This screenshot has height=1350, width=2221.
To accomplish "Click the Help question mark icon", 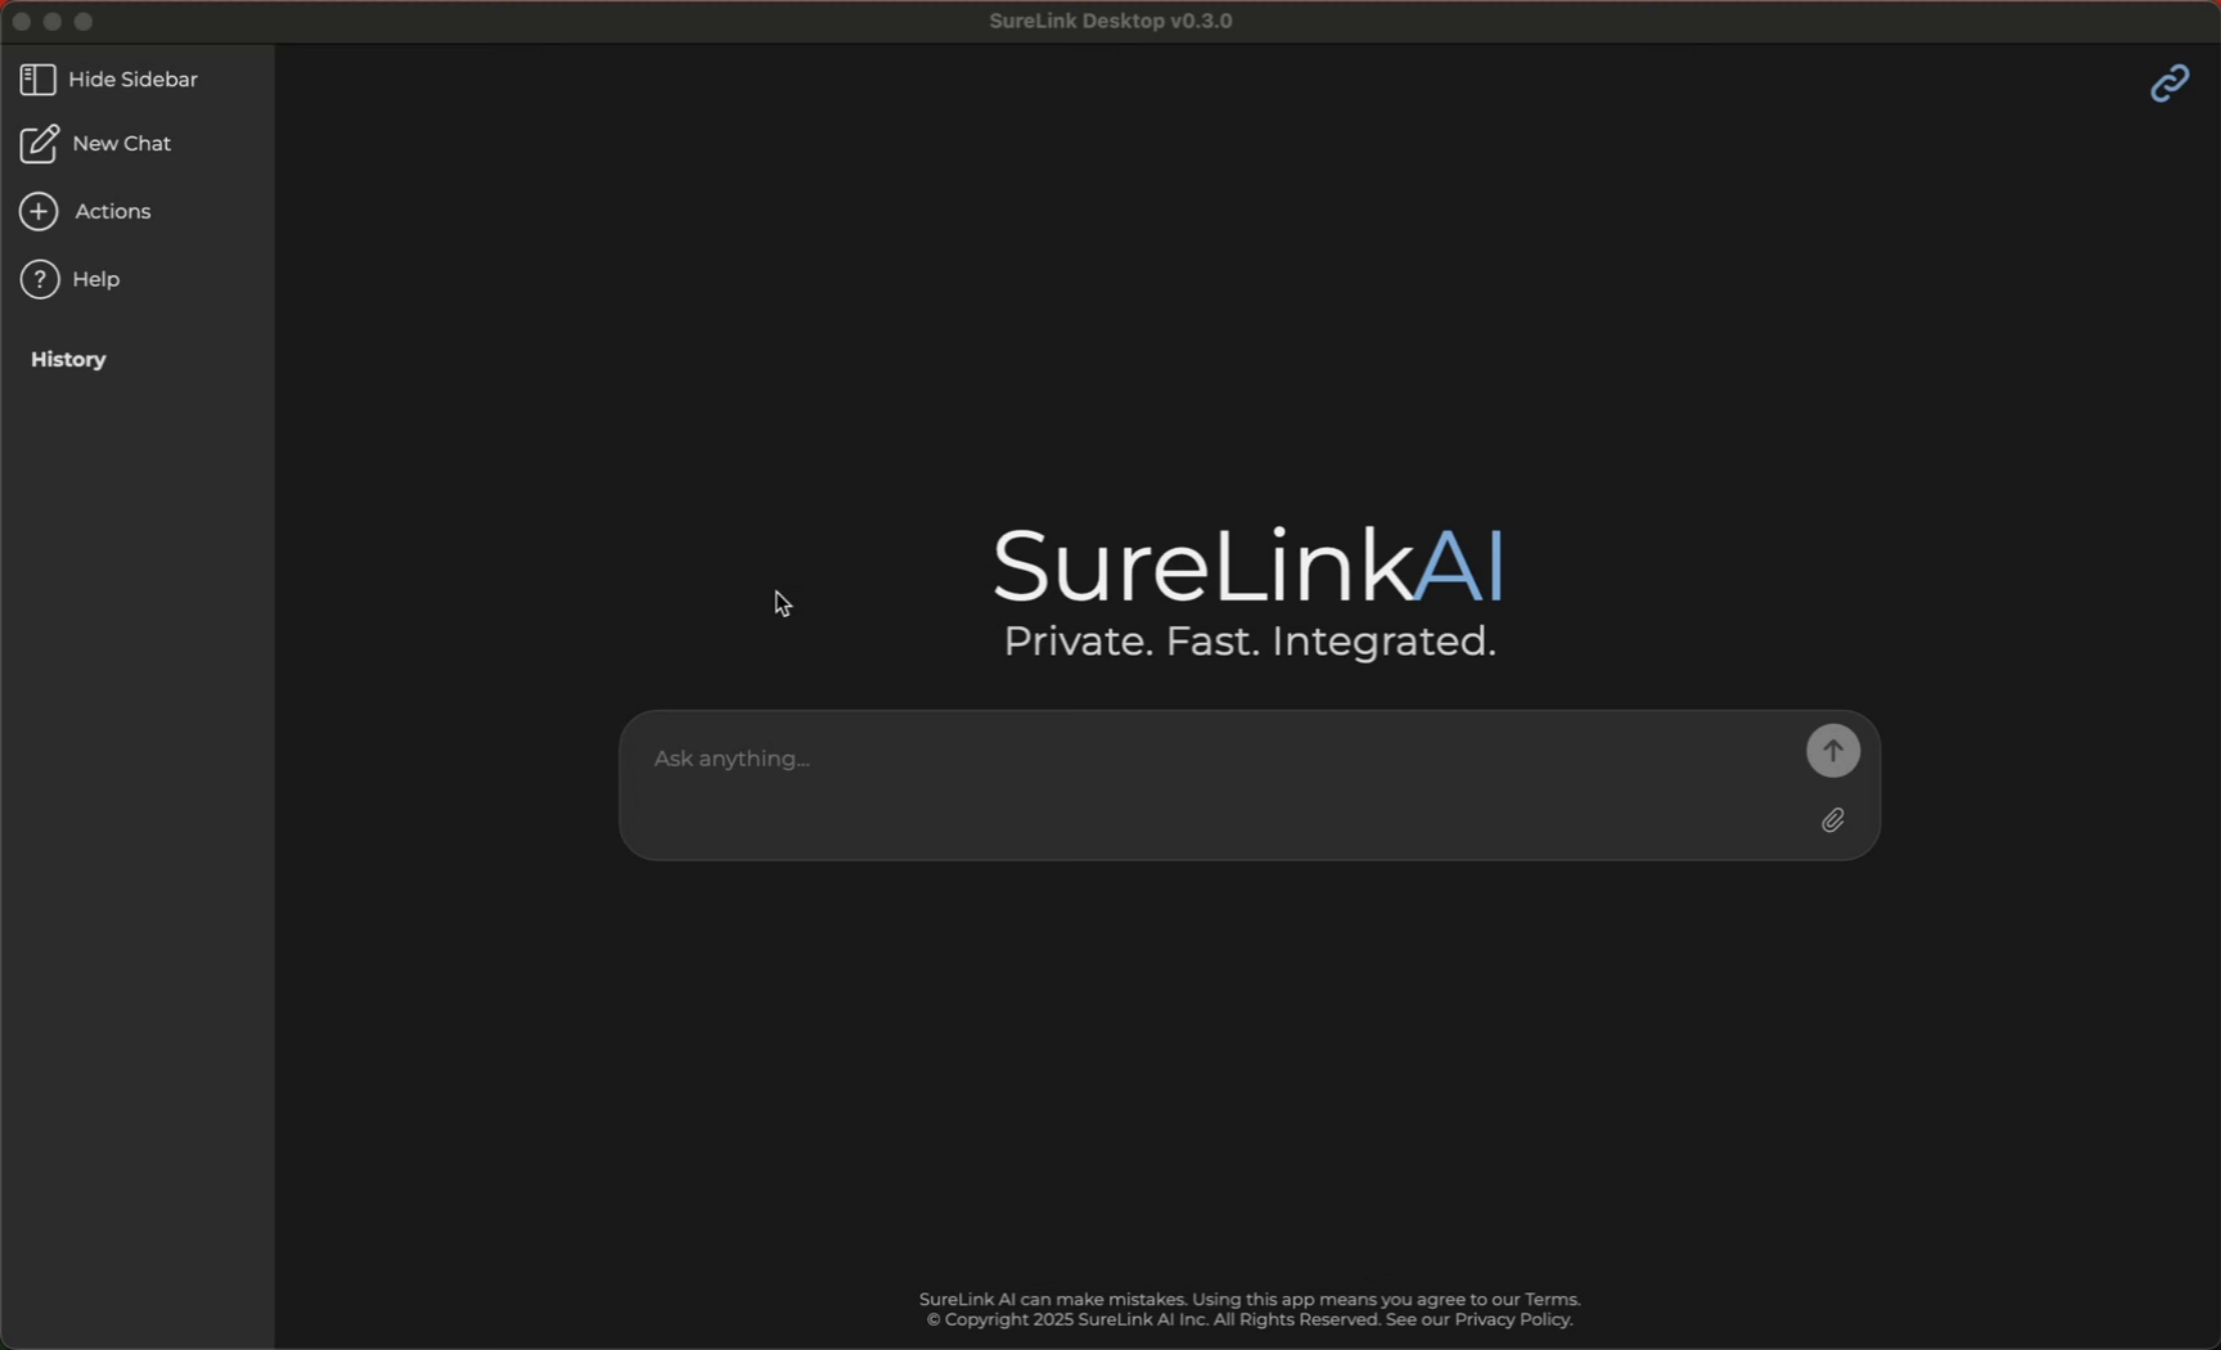I will (39, 279).
